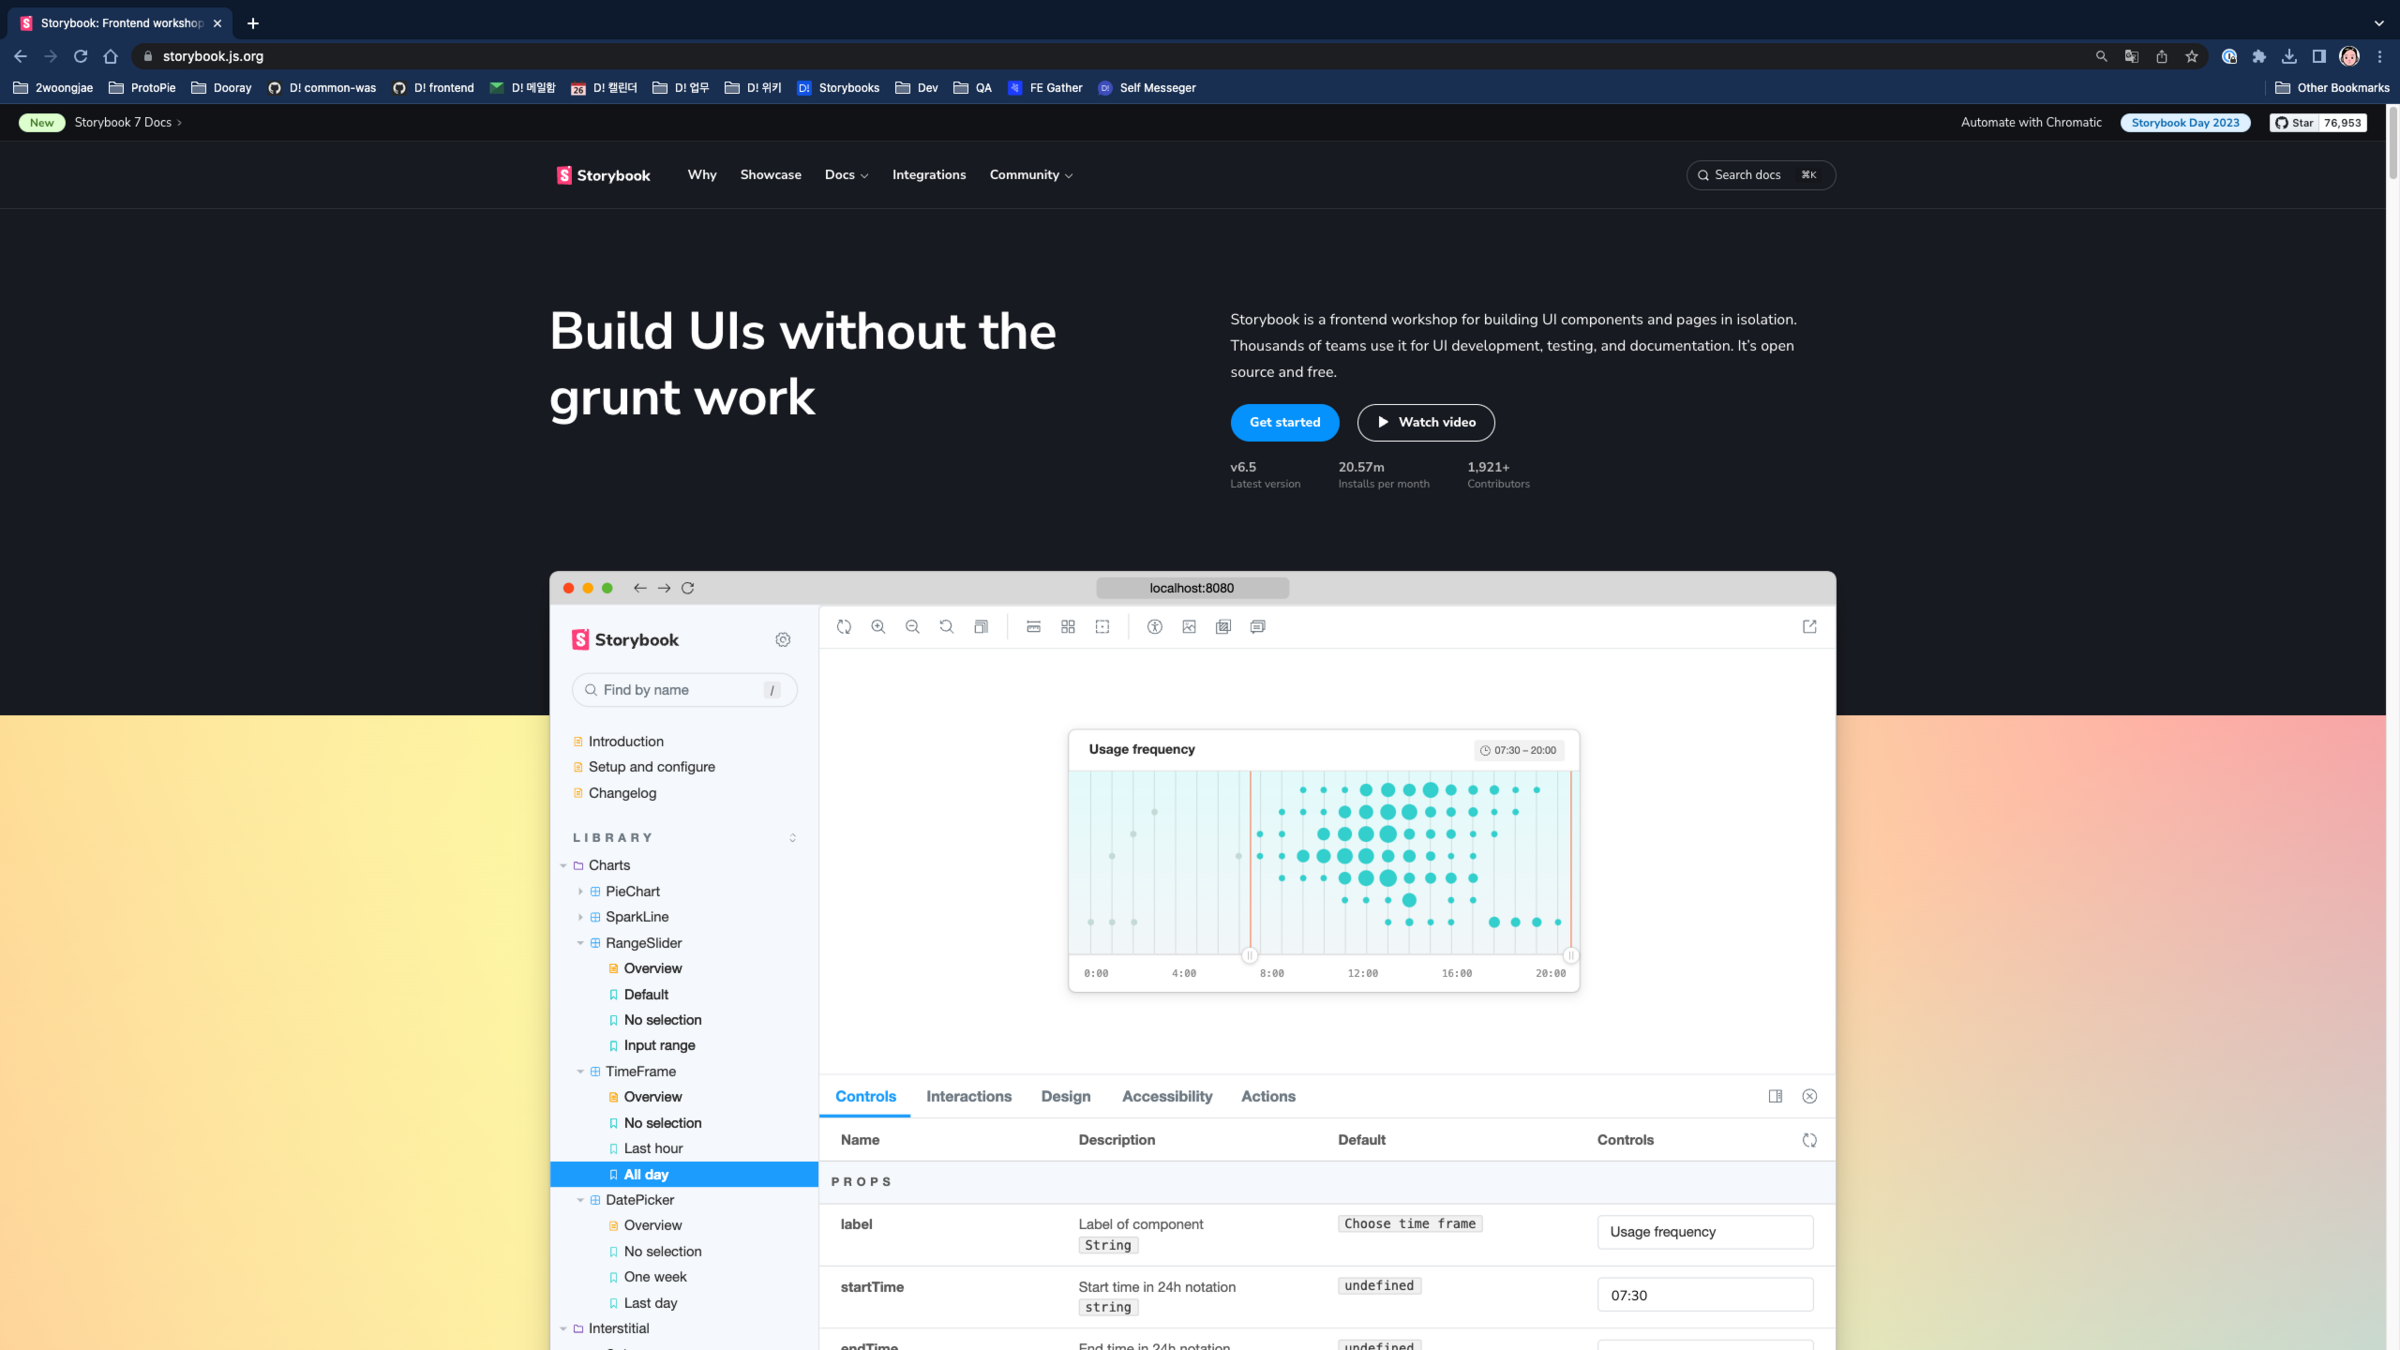Image resolution: width=2400 pixels, height=1350 pixels.
Task: Click the reset controls icon
Action: tap(1809, 1140)
